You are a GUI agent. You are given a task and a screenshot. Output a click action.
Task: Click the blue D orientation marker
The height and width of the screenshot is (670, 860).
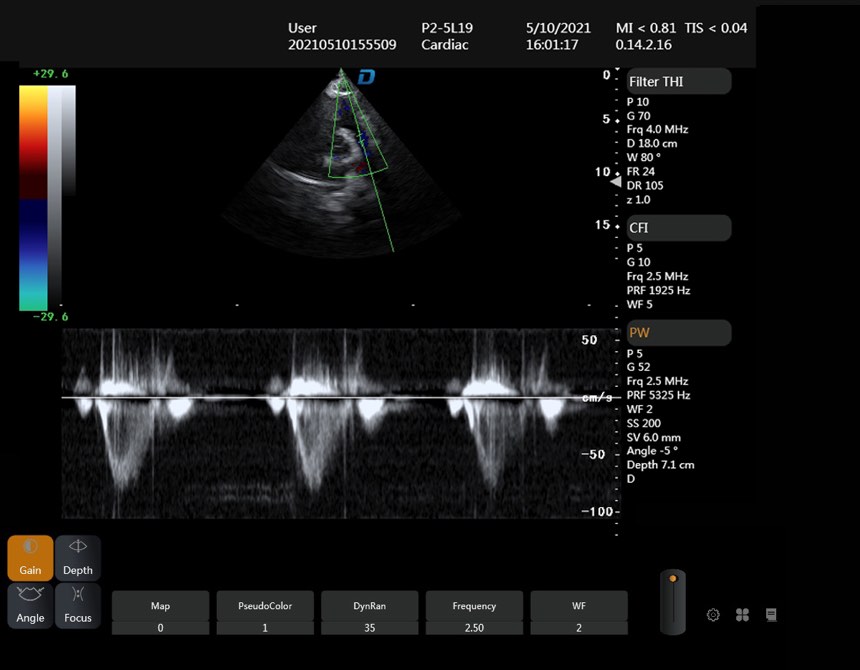[367, 77]
